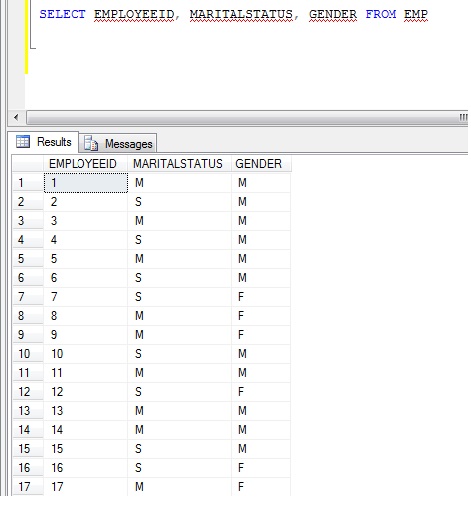The height and width of the screenshot is (523, 471).
Task: Click the Results grid icon
Action: click(x=23, y=142)
